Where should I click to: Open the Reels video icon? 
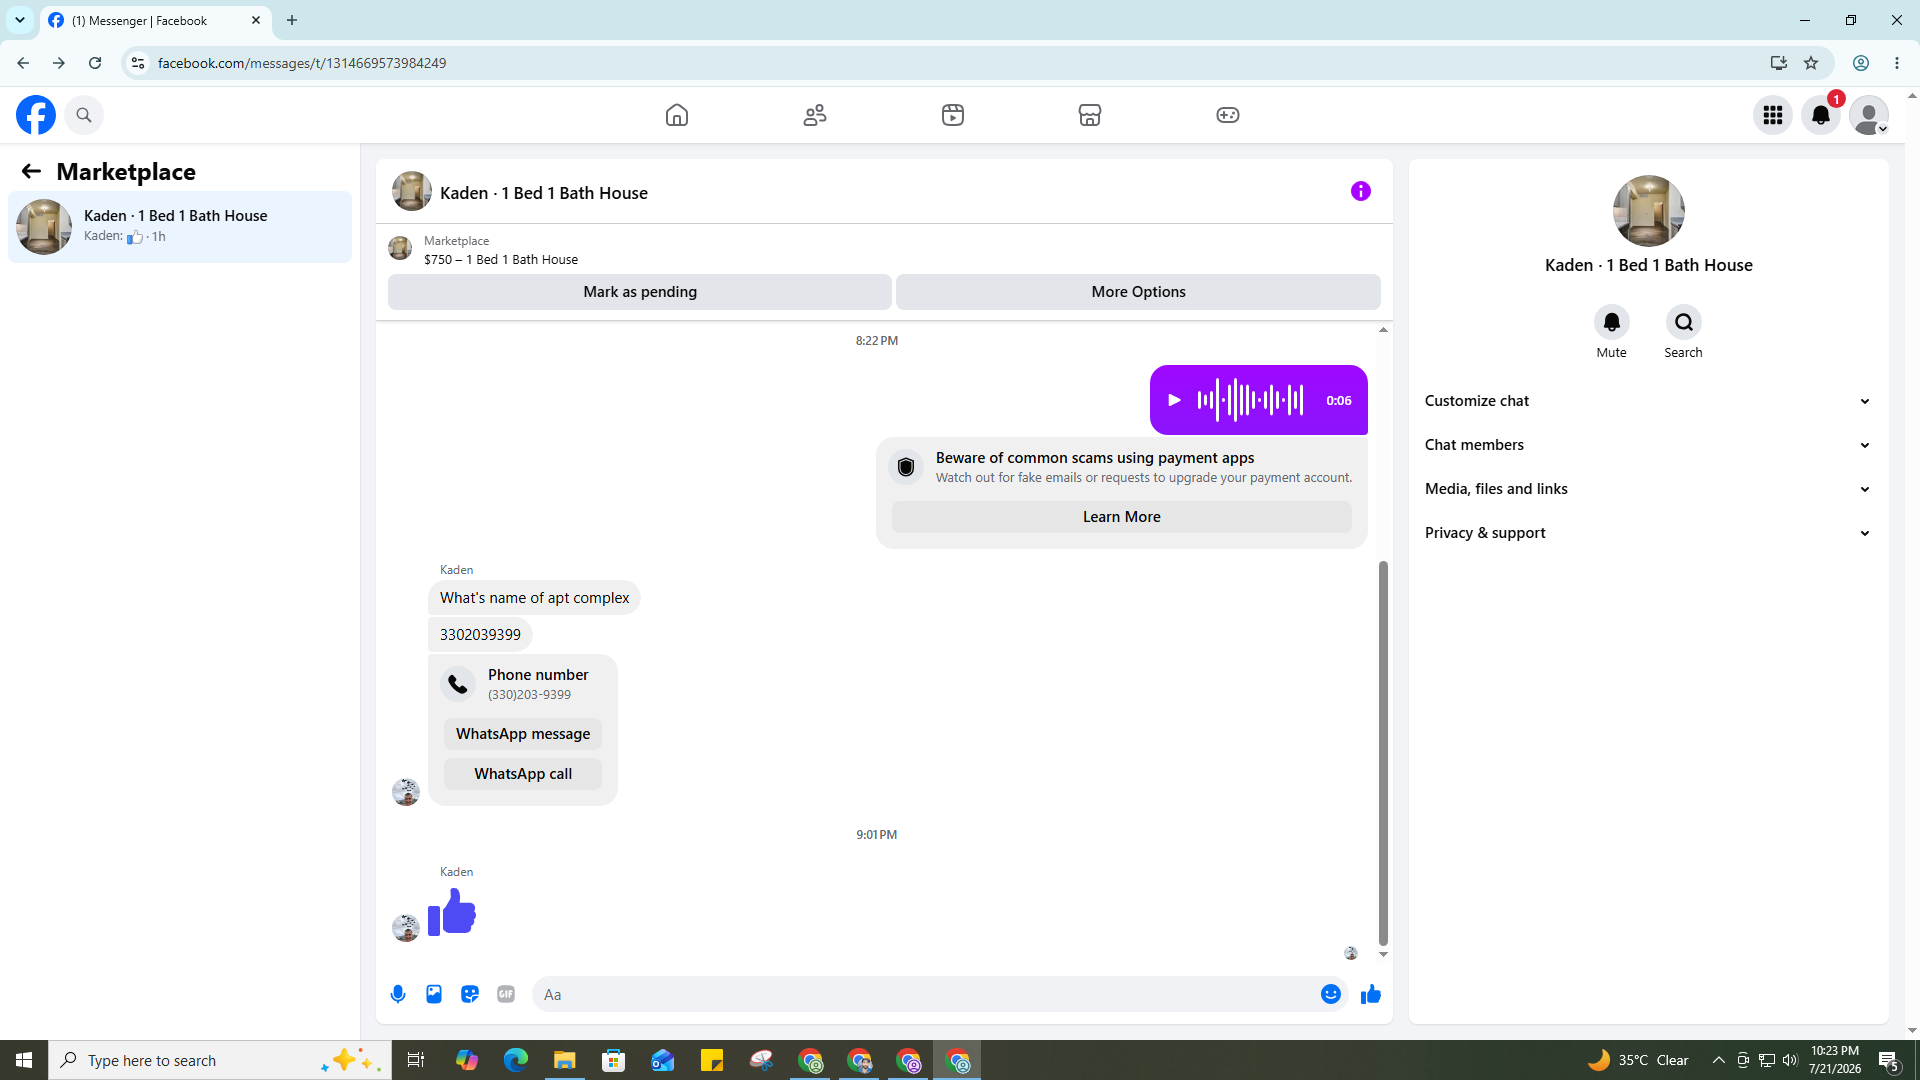953,115
